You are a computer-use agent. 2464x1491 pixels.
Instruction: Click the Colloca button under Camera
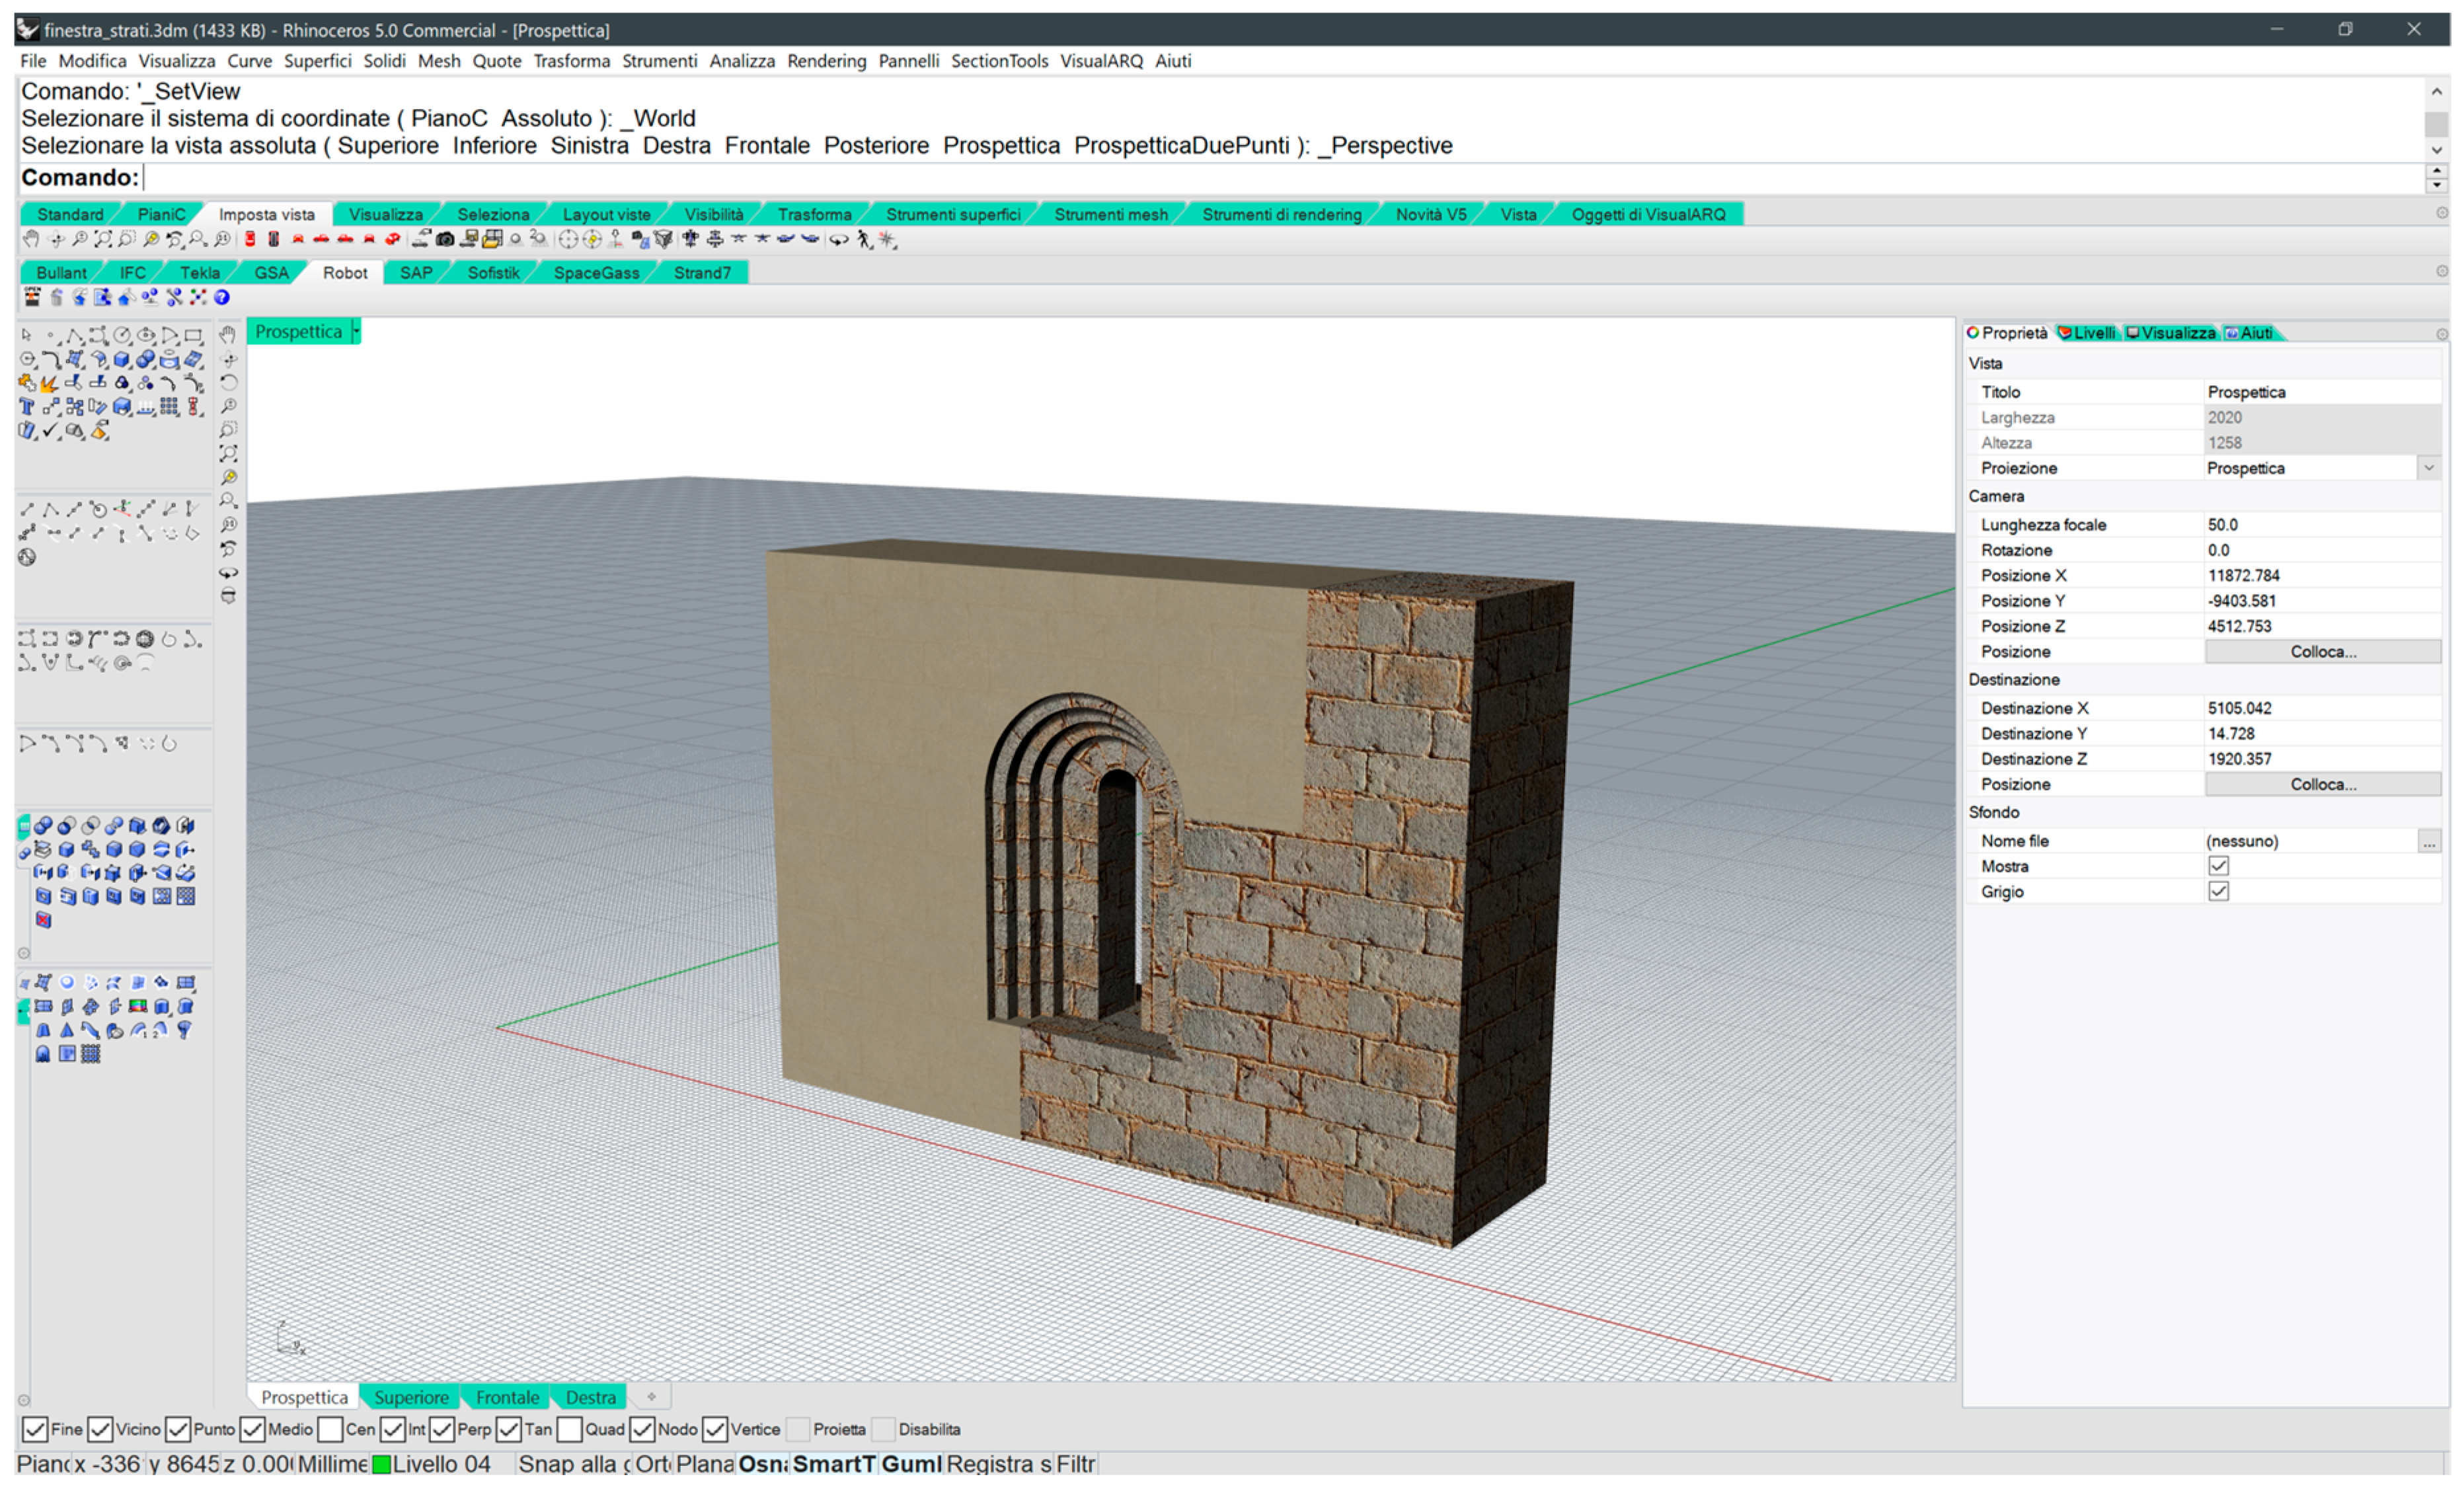pyautogui.click(x=2322, y=652)
